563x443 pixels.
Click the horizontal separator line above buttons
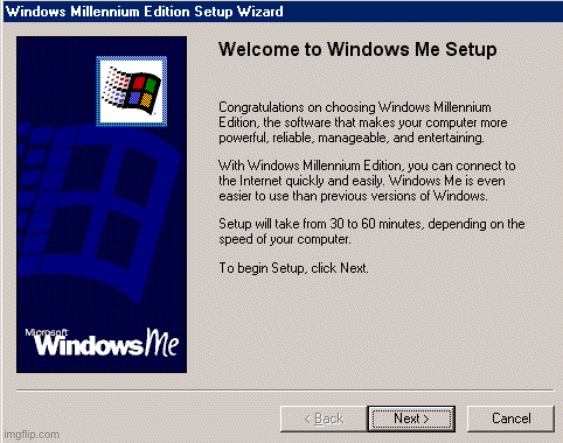(285, 390)
